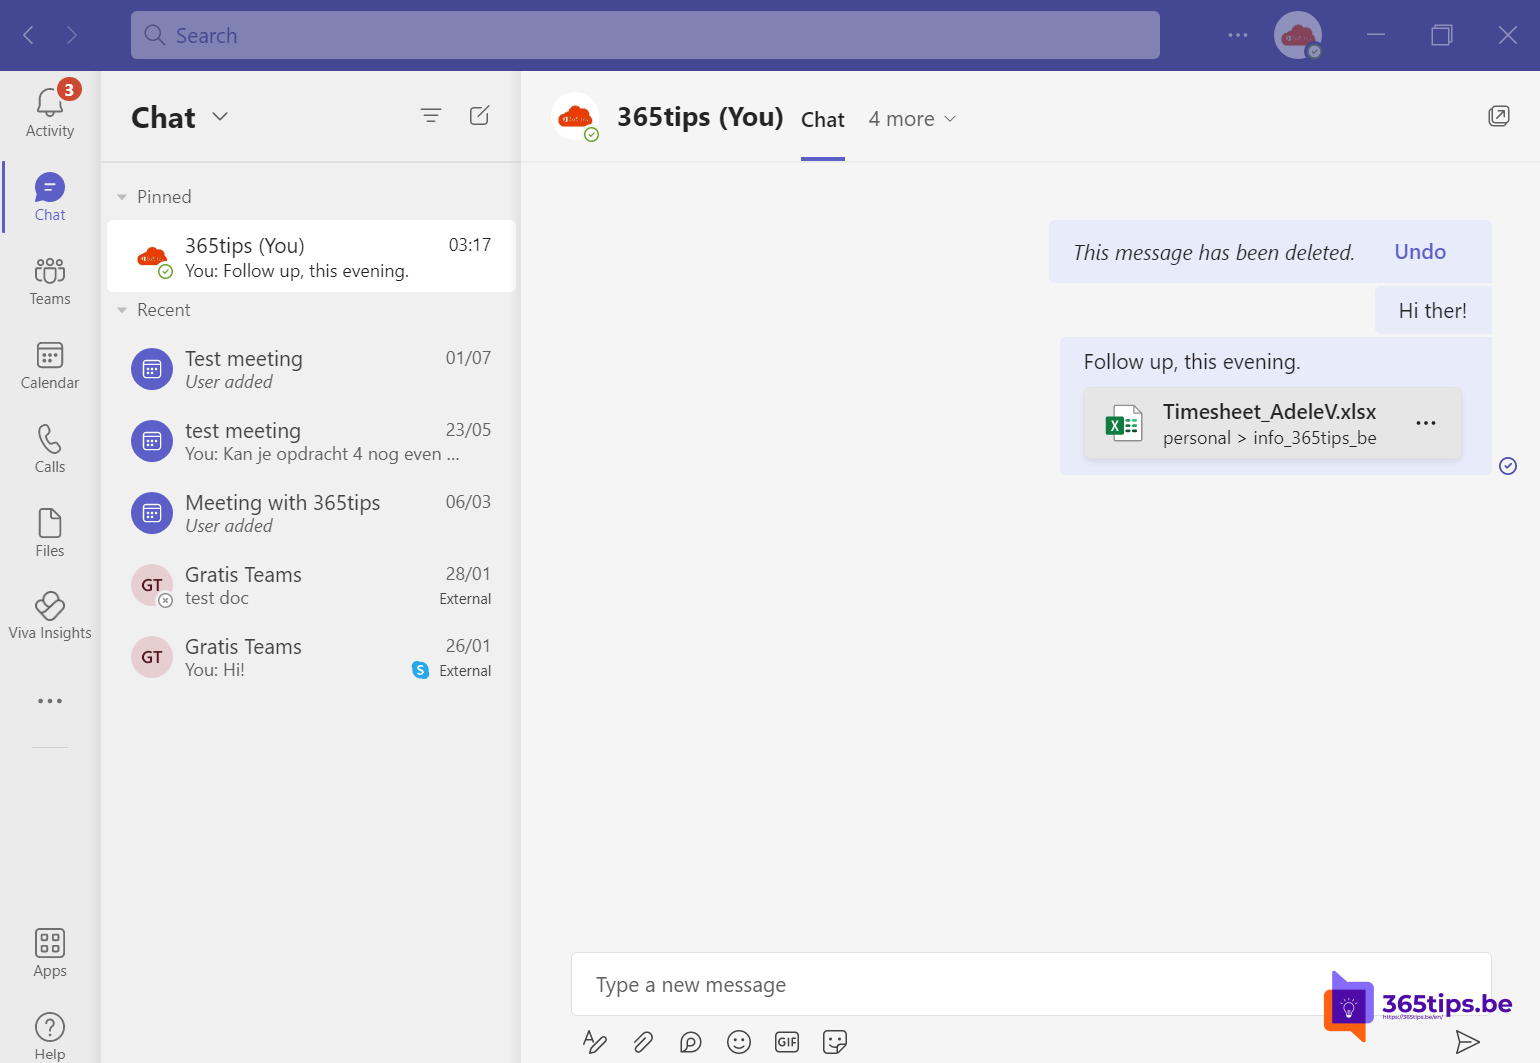
Task: Click the Search box
Action: [x=645, y=35]
